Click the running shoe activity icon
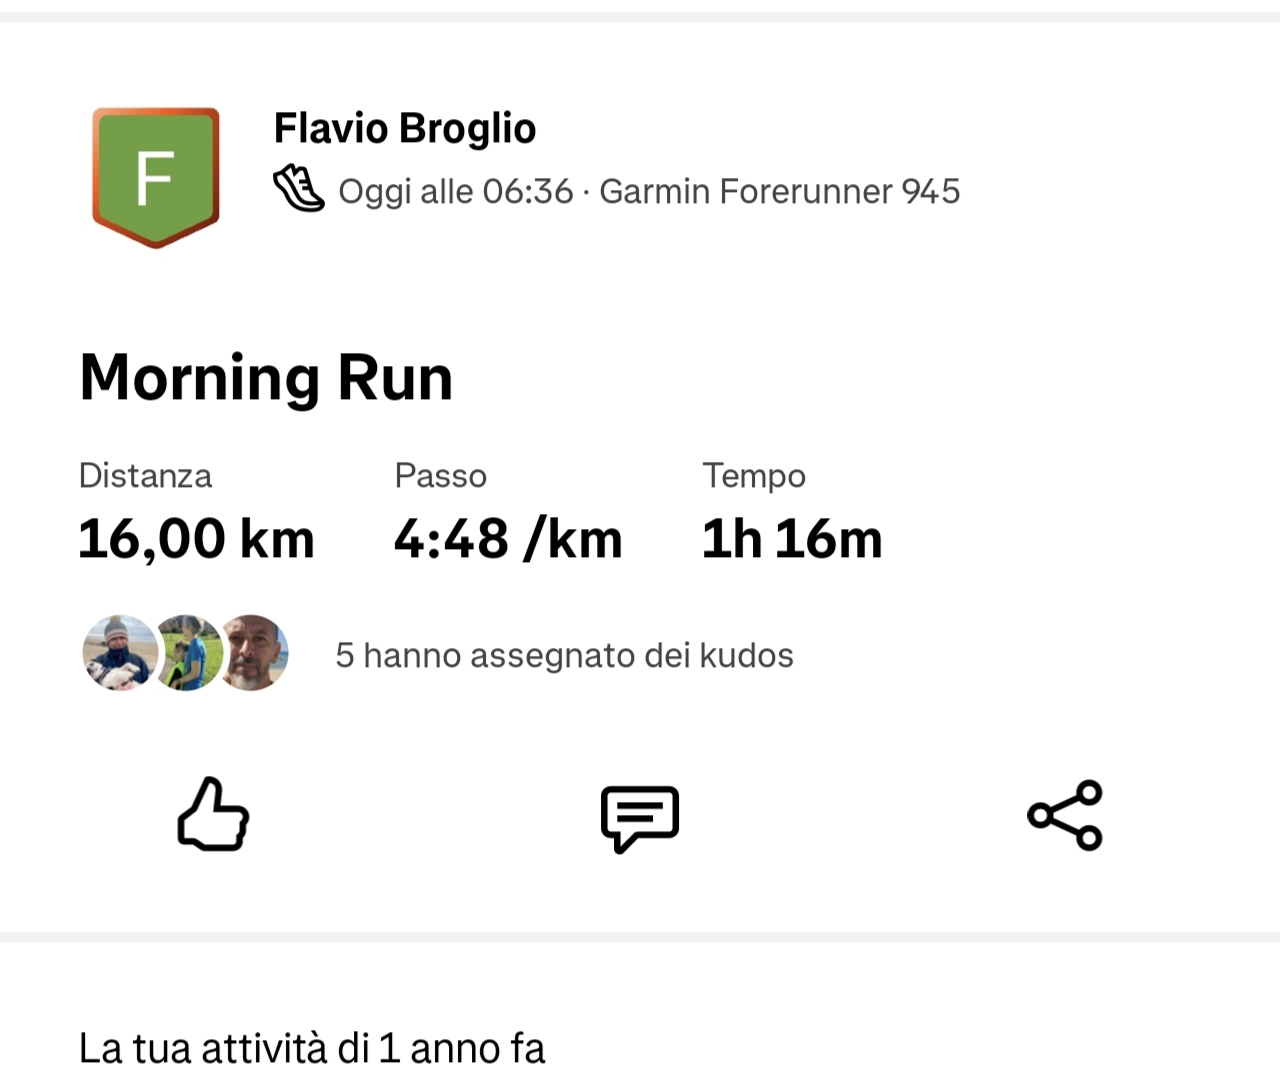The image size is (1280, 1066). click(298, 189)
